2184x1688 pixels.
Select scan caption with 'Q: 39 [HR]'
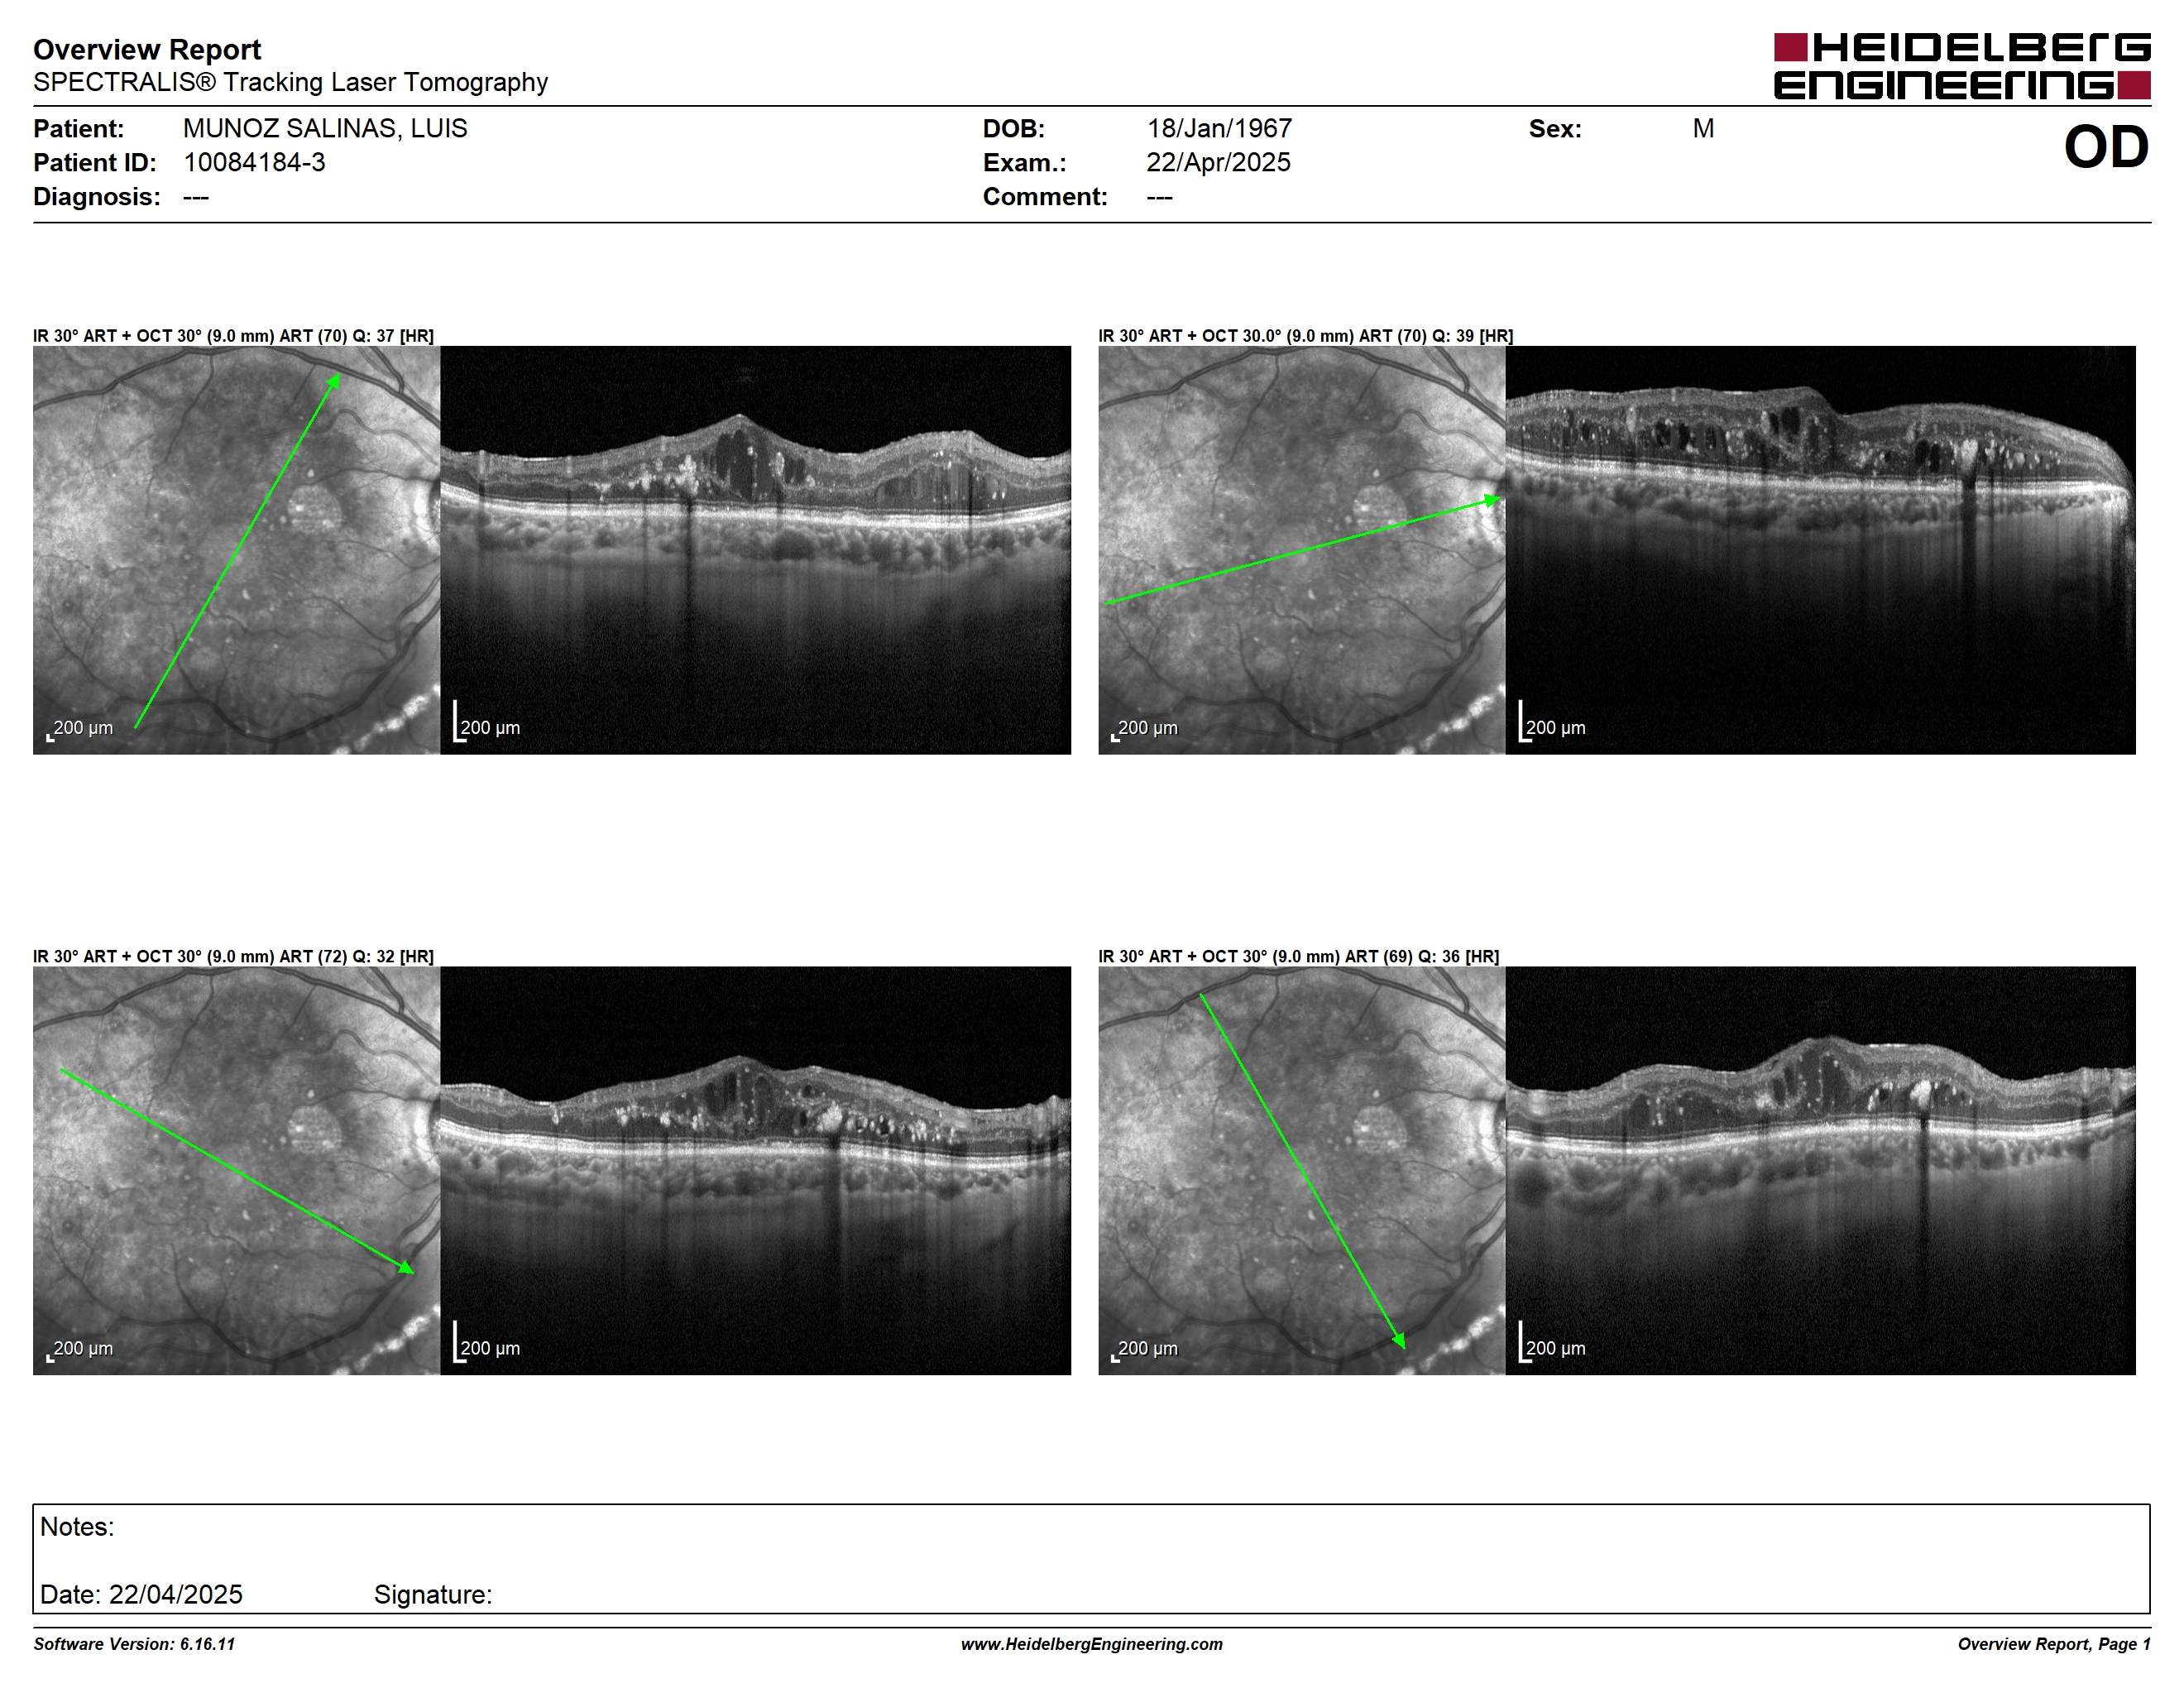(x=1305, y=336)
